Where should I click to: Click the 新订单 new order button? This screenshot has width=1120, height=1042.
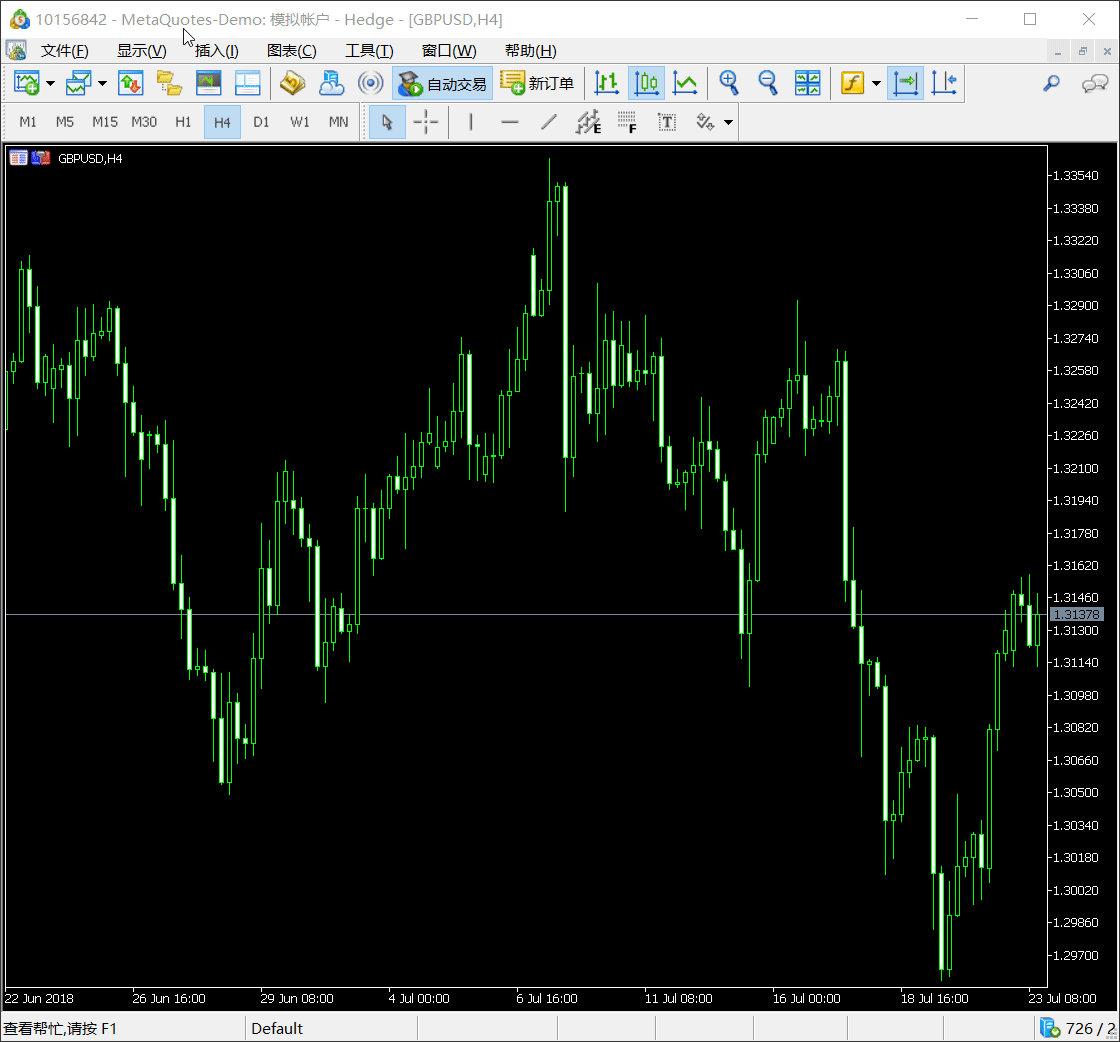click(x=537, y=84)
